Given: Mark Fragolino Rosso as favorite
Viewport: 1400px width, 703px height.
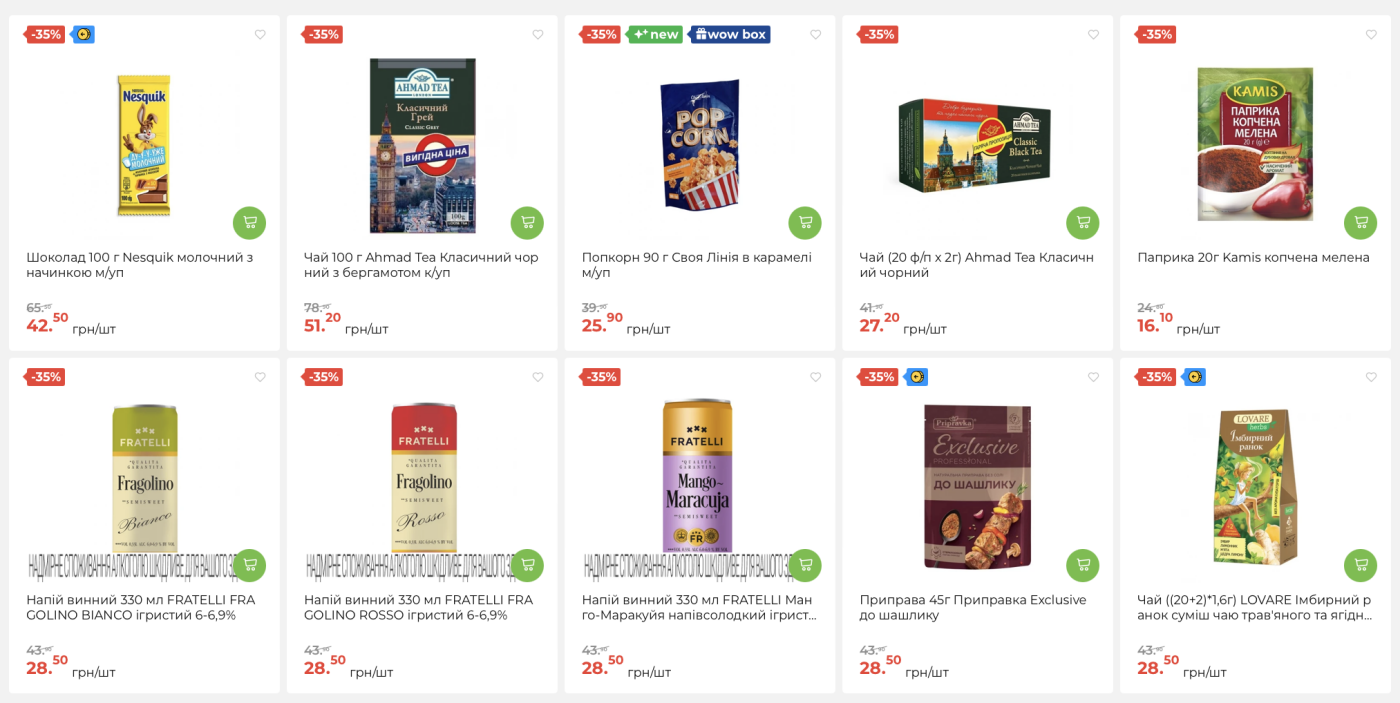Looking at the screenshot, I should pyautogui.click(x=538, y=377).
